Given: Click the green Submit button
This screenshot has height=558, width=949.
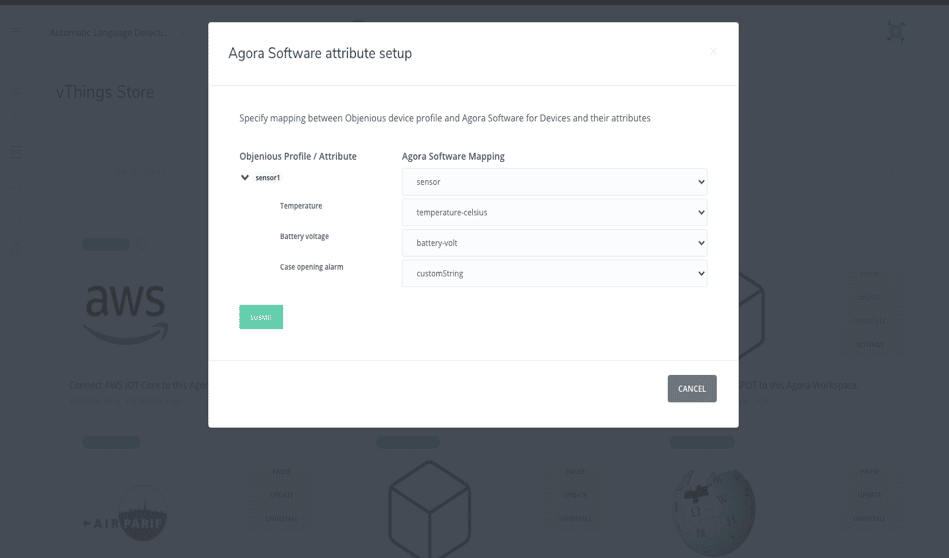Looking at the screenshot, I should pos(261,317).
